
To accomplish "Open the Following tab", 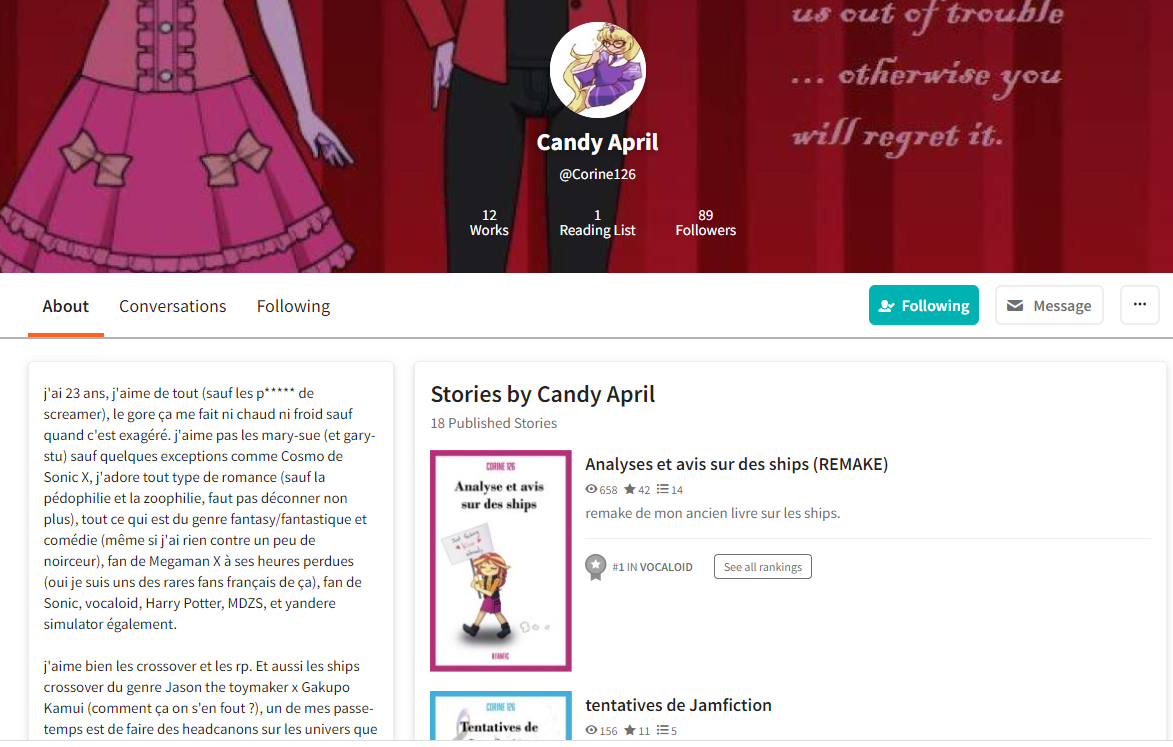I will [x=293, y=306].
